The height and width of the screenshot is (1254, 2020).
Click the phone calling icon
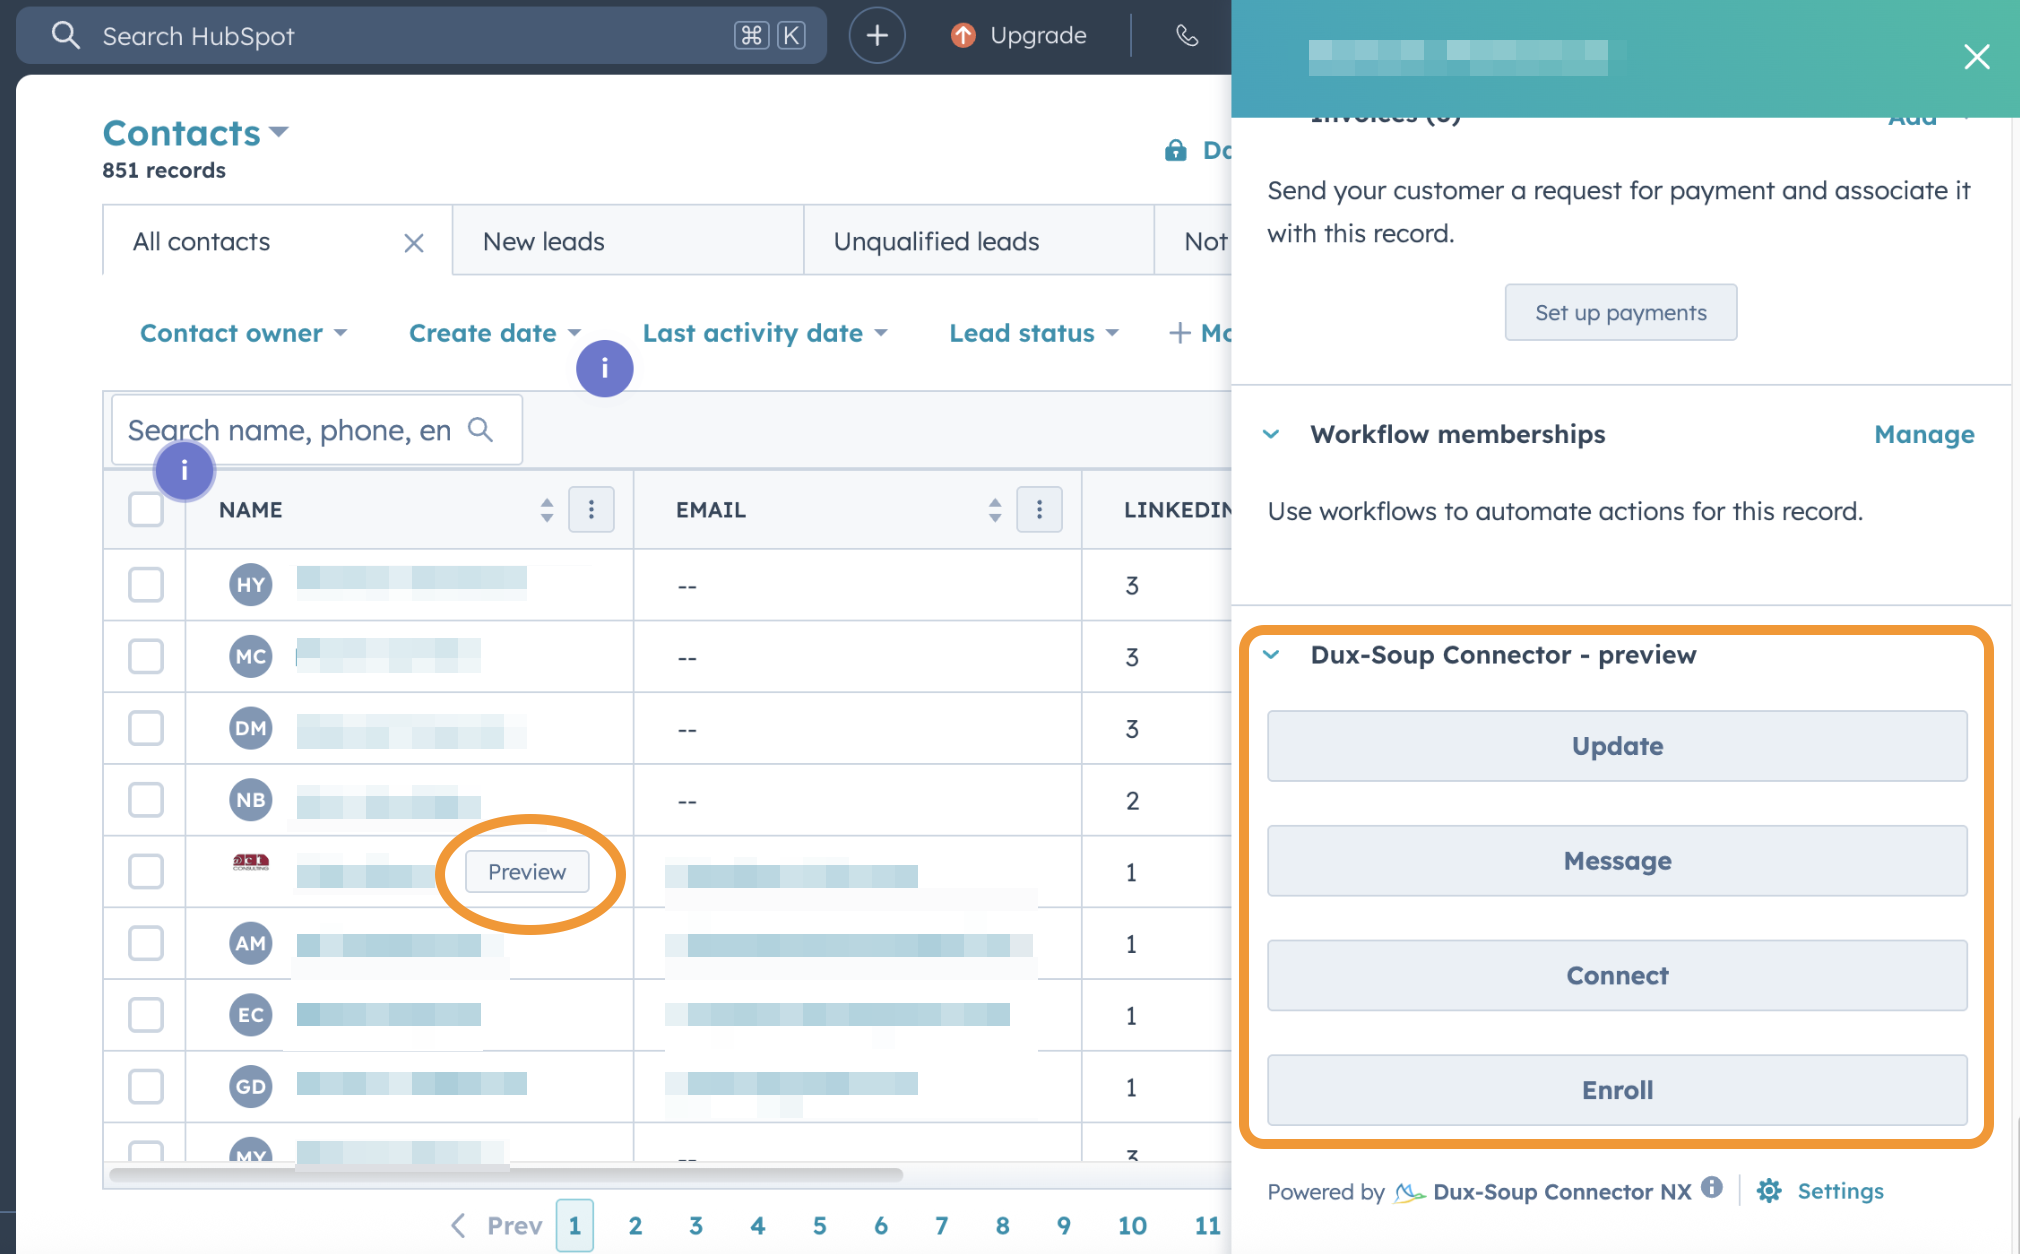[x=1186, y=36]
